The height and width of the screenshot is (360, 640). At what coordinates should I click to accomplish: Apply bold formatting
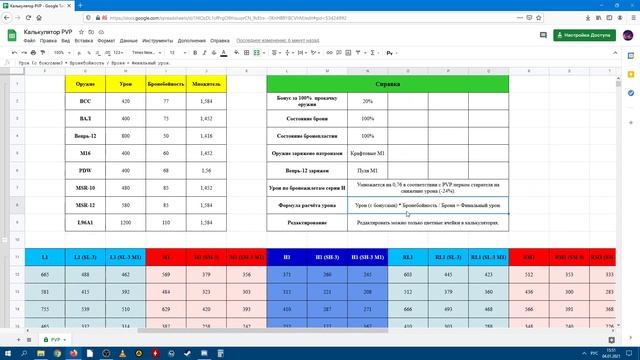click(x=195, y=53)
